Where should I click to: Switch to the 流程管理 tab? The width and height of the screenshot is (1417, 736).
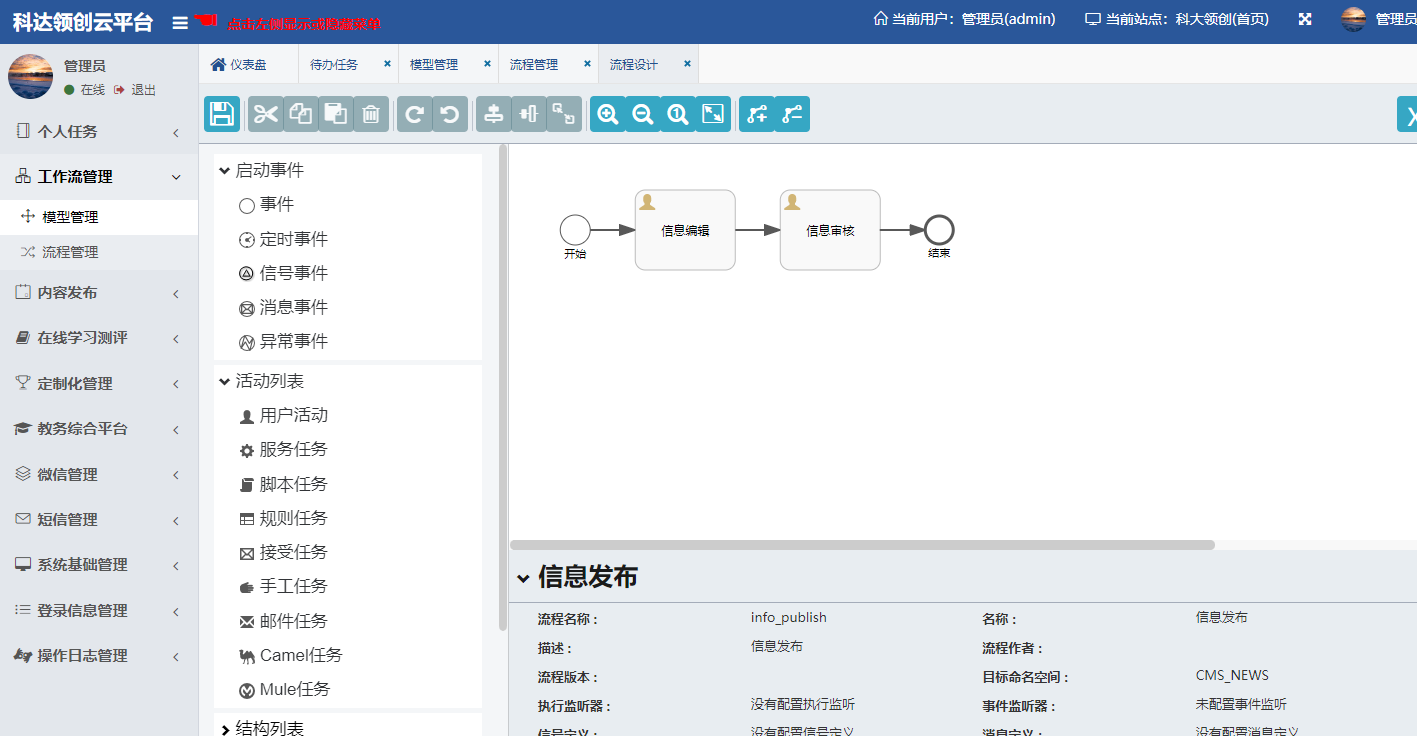point(534,64)
